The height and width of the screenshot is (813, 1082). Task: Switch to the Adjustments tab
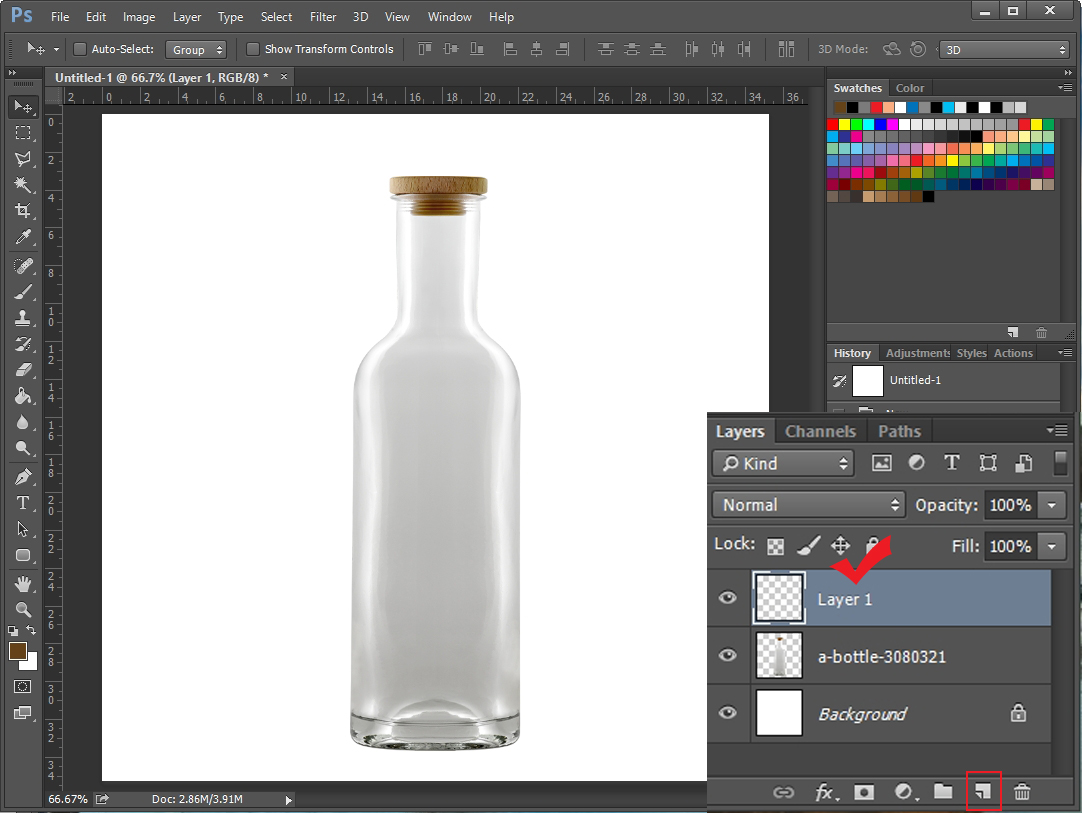coord(918,353)
